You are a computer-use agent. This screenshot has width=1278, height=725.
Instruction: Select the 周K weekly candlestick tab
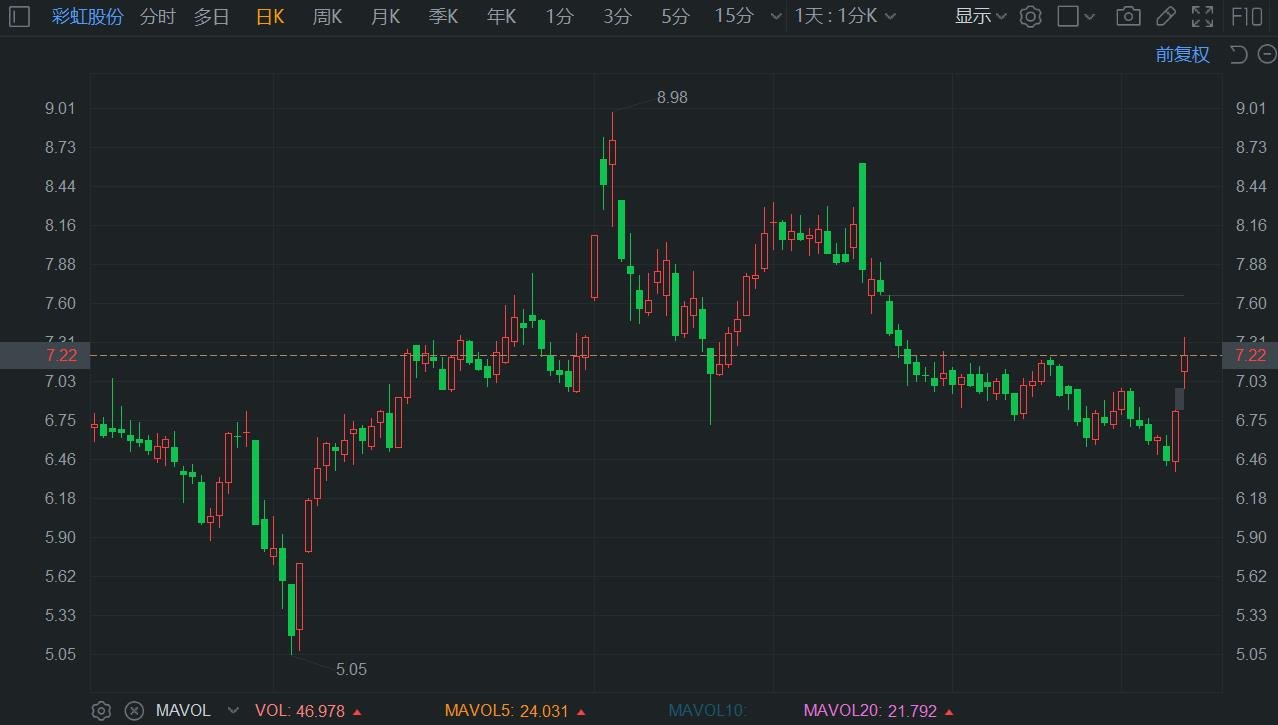tap(327, 16)
